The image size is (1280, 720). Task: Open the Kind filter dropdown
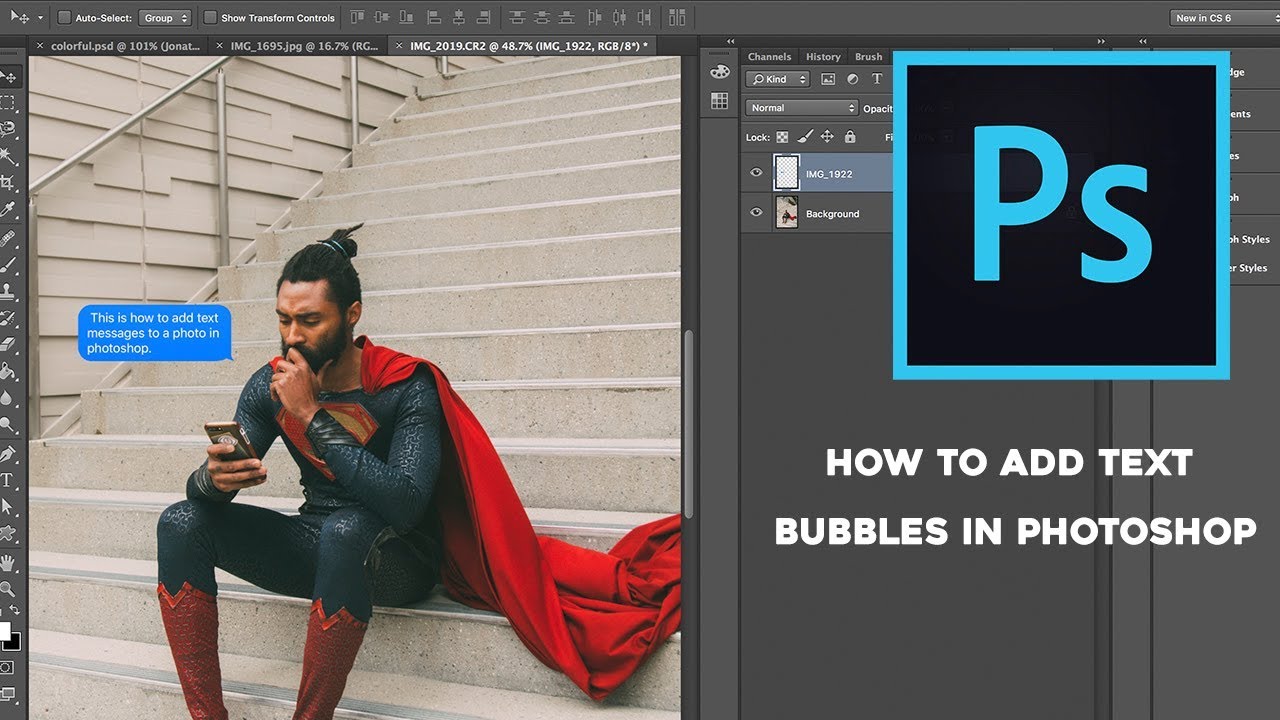click(778, 79)
